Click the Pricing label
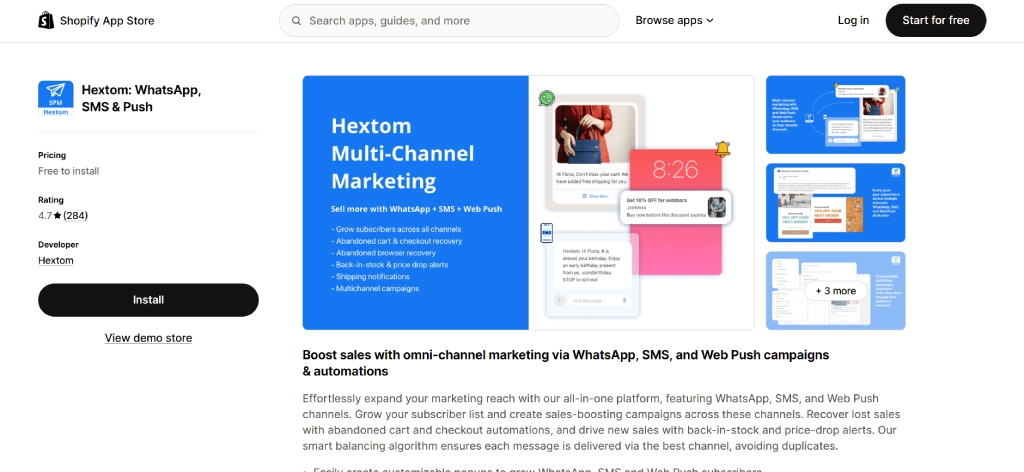Image resolution: width=1024 pixels, height=472 pixels. (x=52, y=155)
